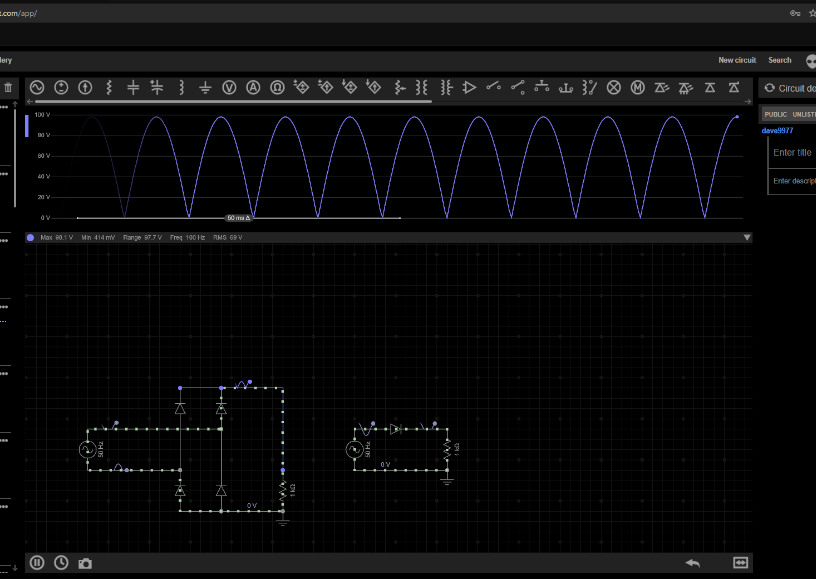Choose the lamp component icon
The height and width of the screenshot is (582, 816).
(614, 88)
